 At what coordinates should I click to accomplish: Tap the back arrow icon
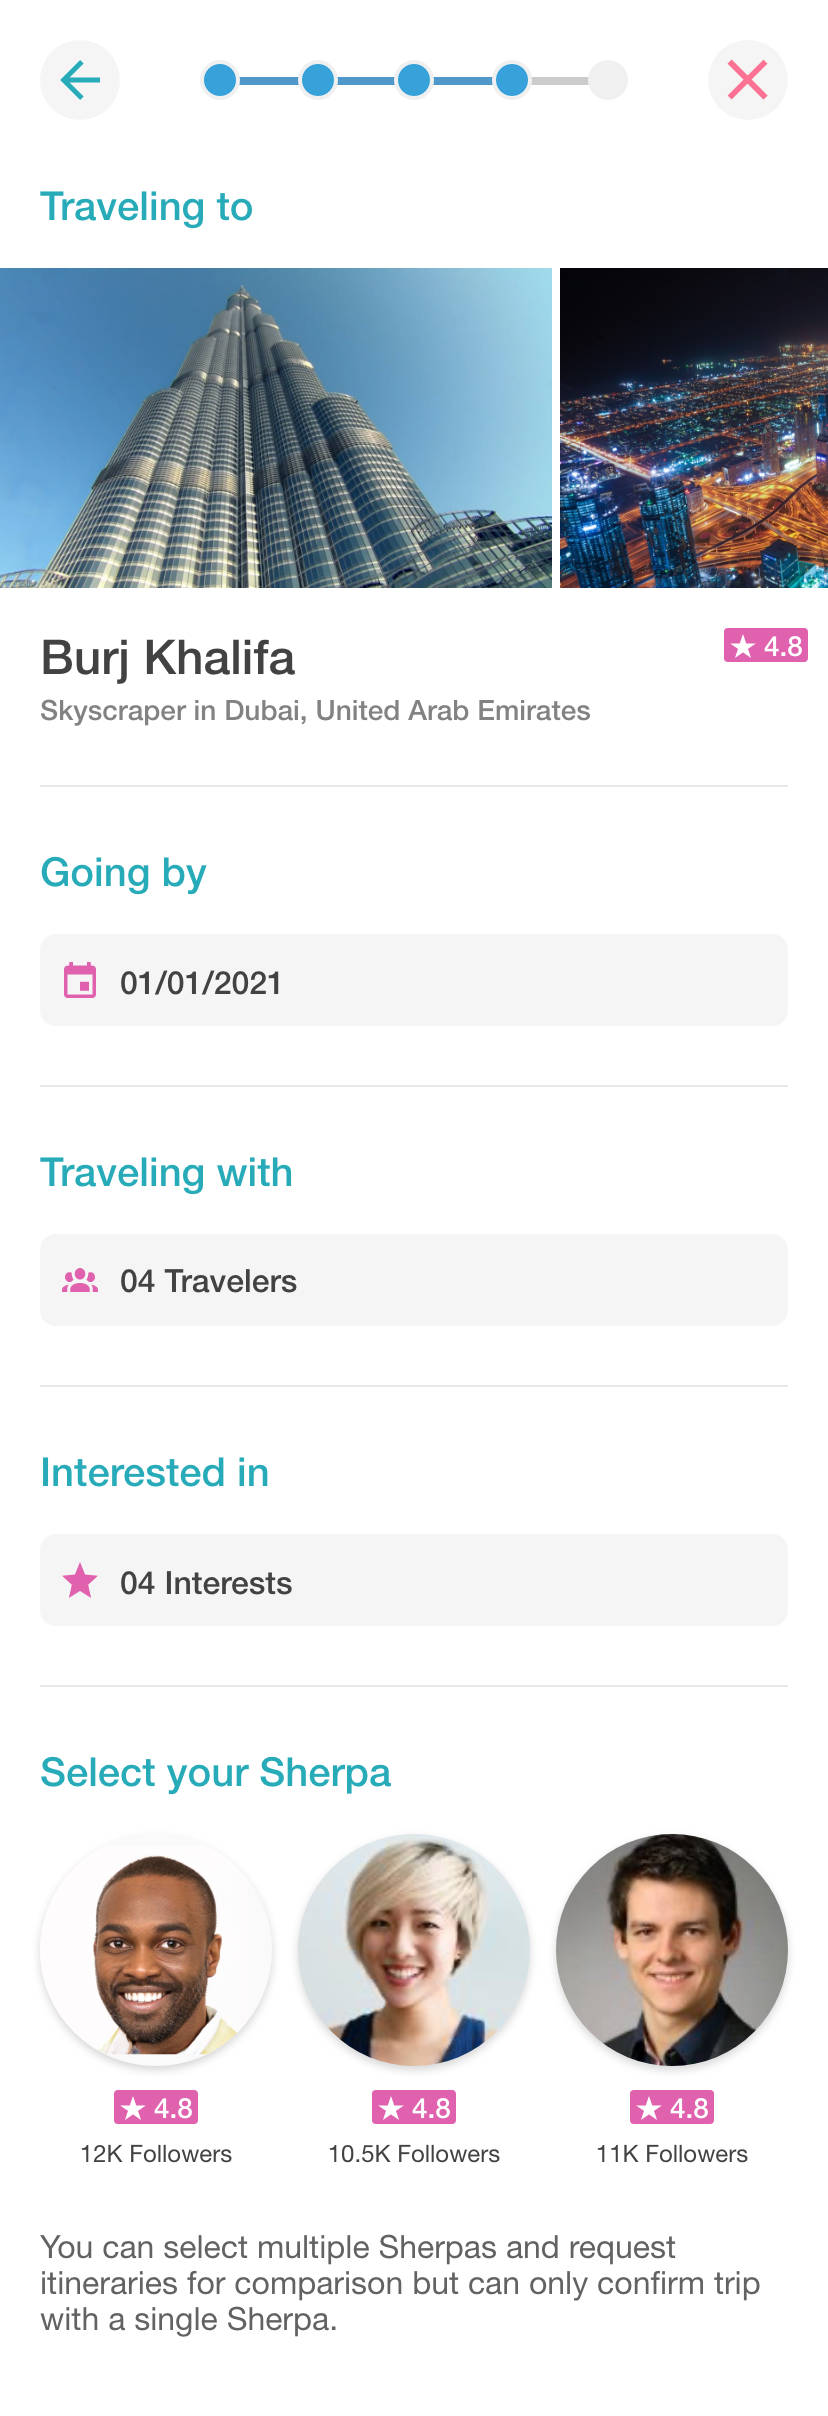tap(80, 80)
